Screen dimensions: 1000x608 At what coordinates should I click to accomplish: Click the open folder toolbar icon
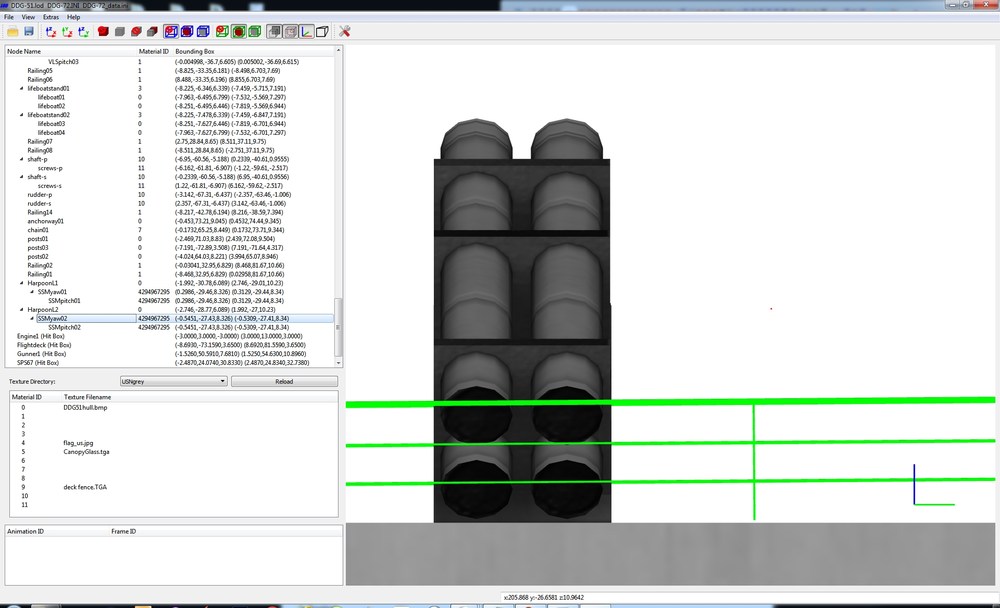[x=13, y=31]
